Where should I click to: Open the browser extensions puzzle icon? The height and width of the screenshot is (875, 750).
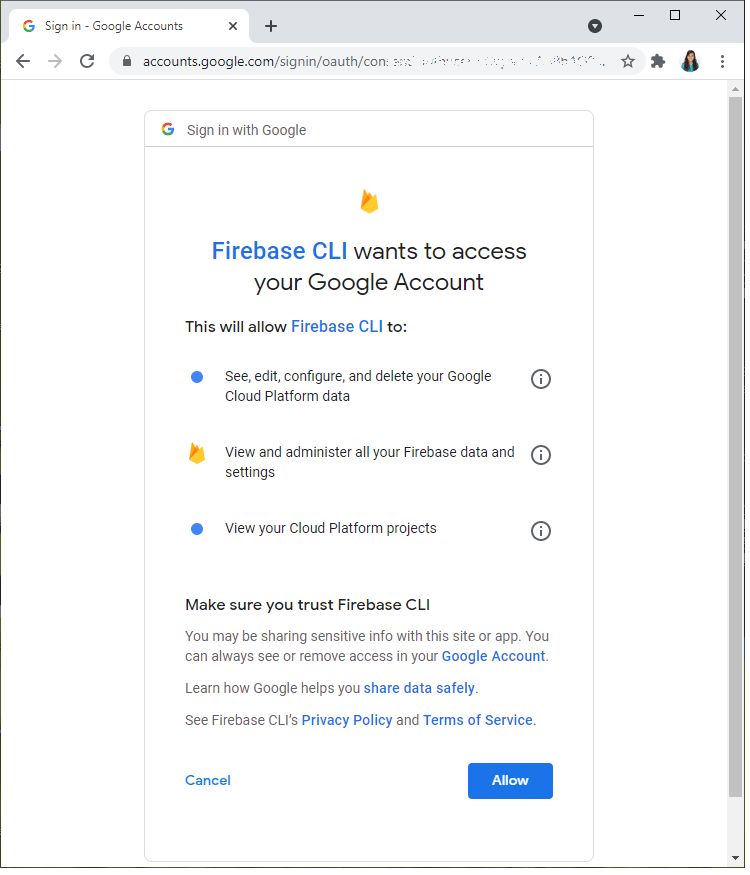(x=658, y=61)
